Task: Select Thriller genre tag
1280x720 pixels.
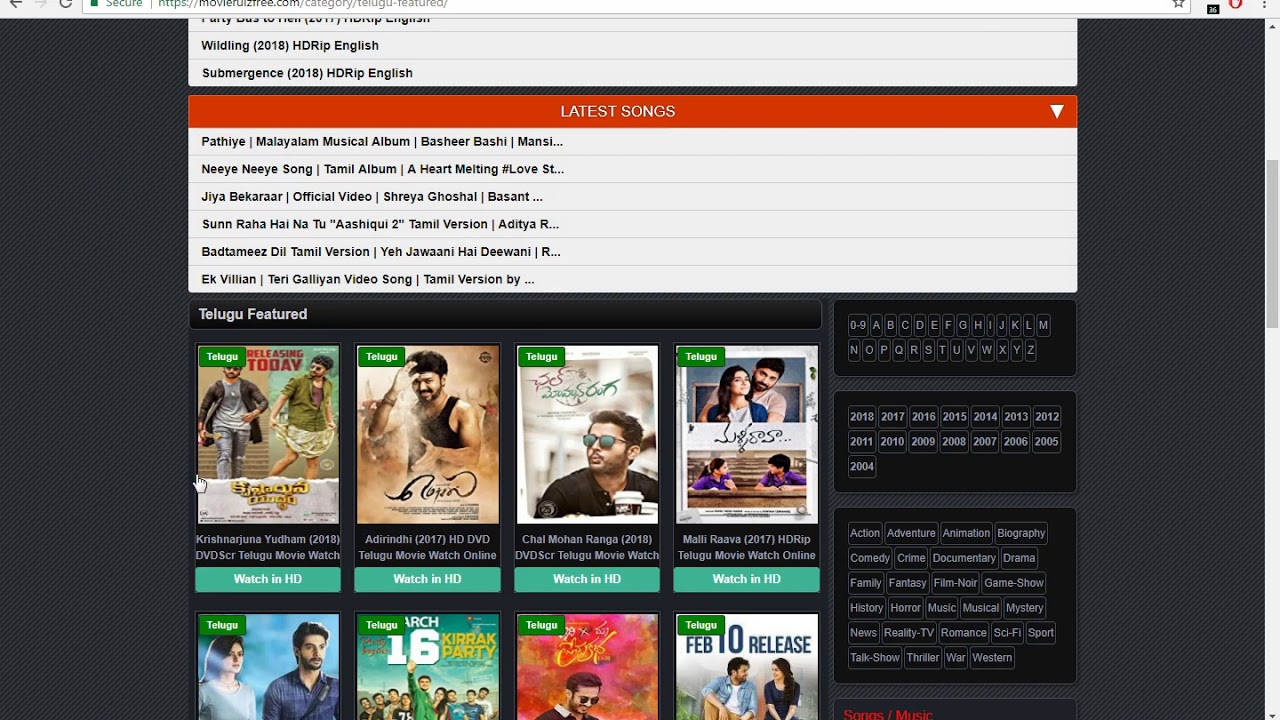Action: 922,659
